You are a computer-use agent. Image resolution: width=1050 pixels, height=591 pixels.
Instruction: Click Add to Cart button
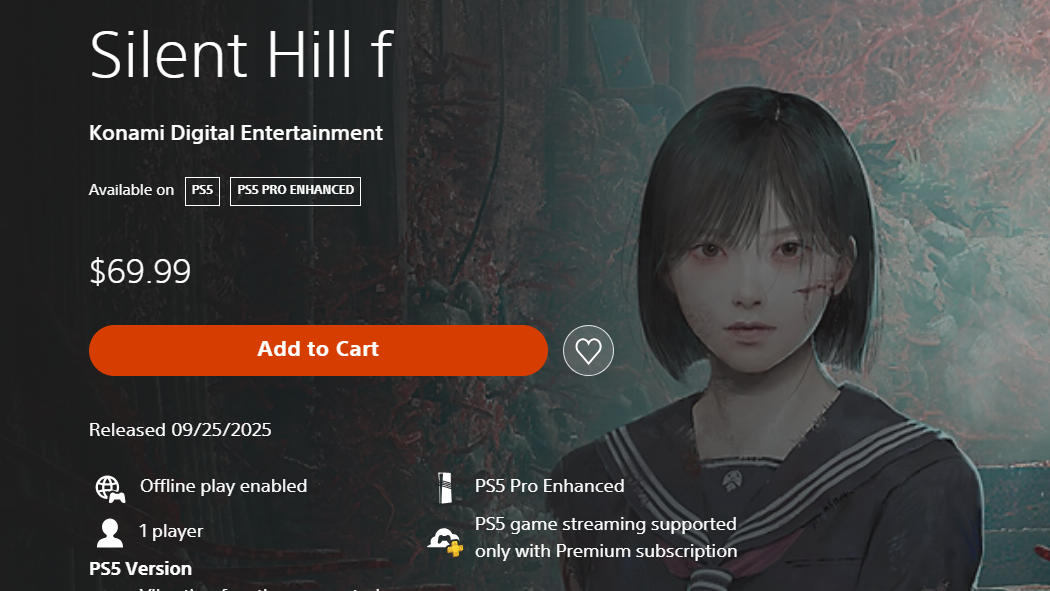318,350
